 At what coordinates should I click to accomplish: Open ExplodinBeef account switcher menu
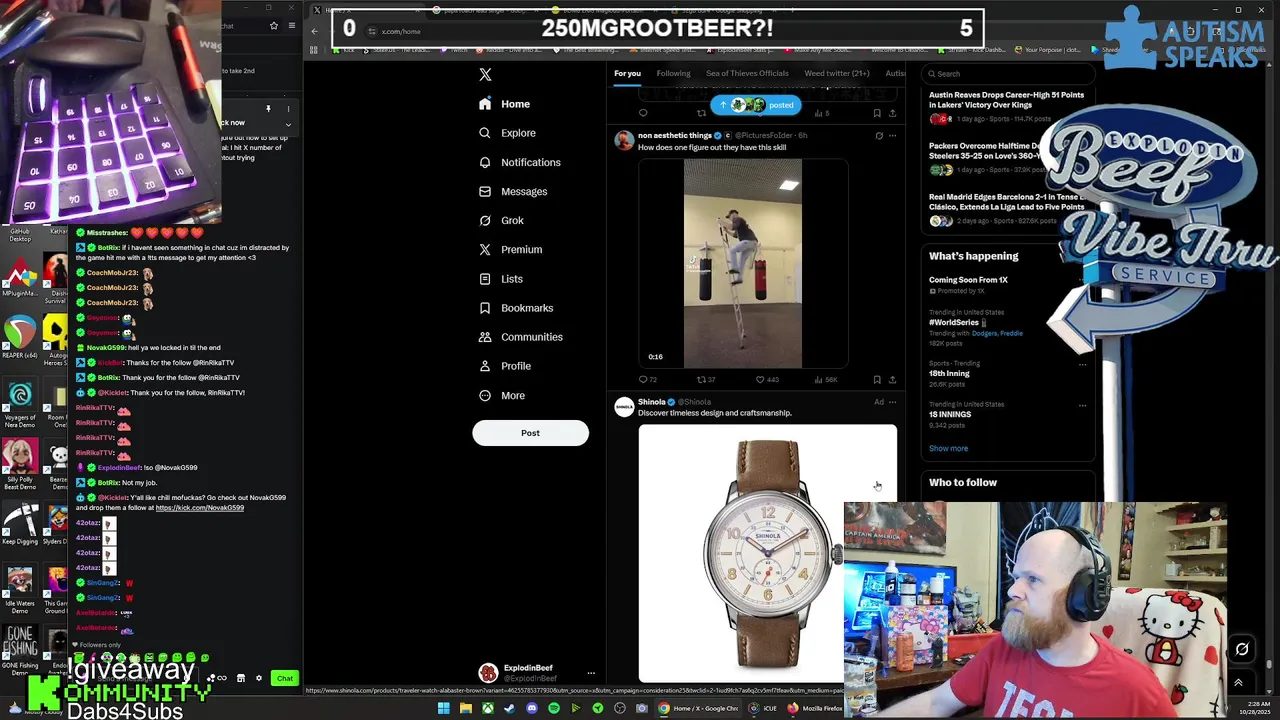537,673
